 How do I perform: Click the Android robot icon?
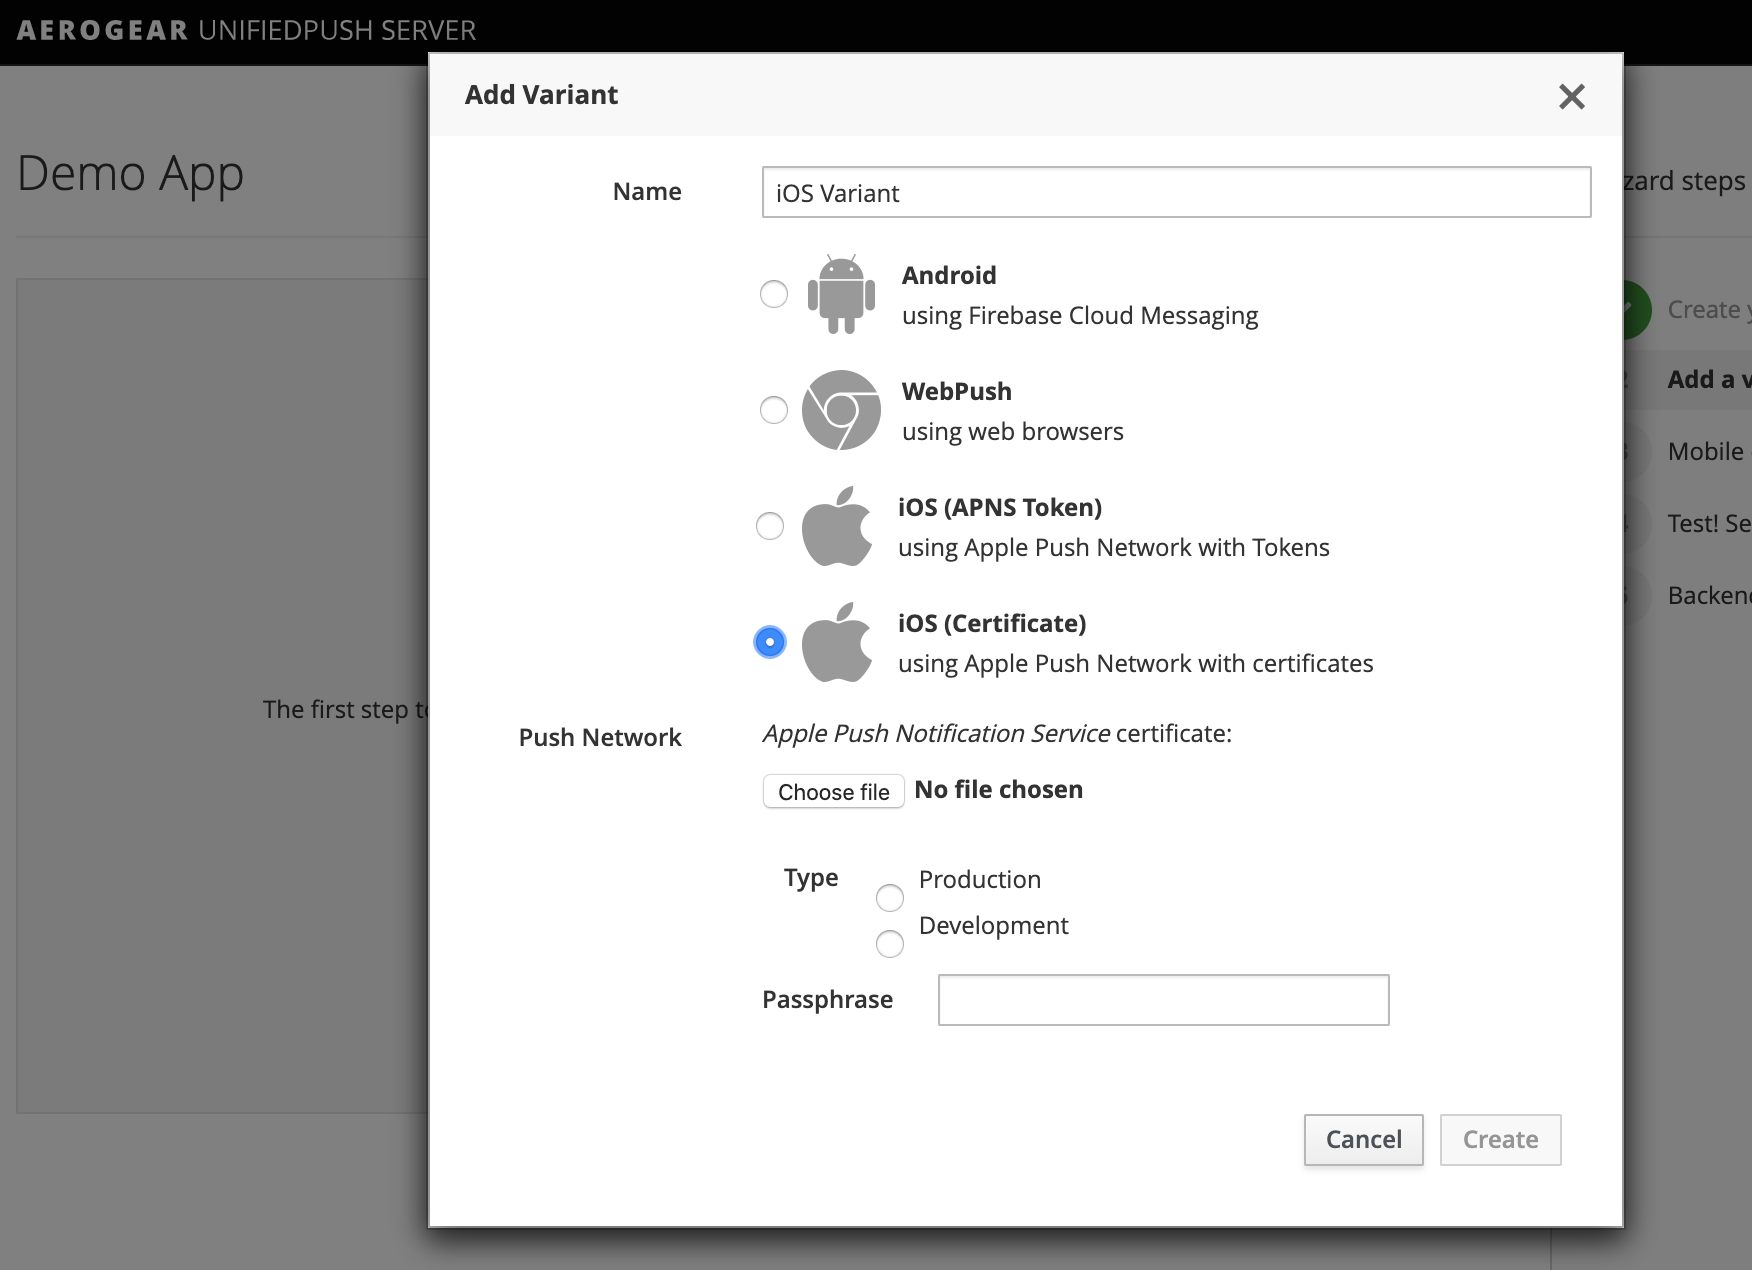[x=841, y=294]
